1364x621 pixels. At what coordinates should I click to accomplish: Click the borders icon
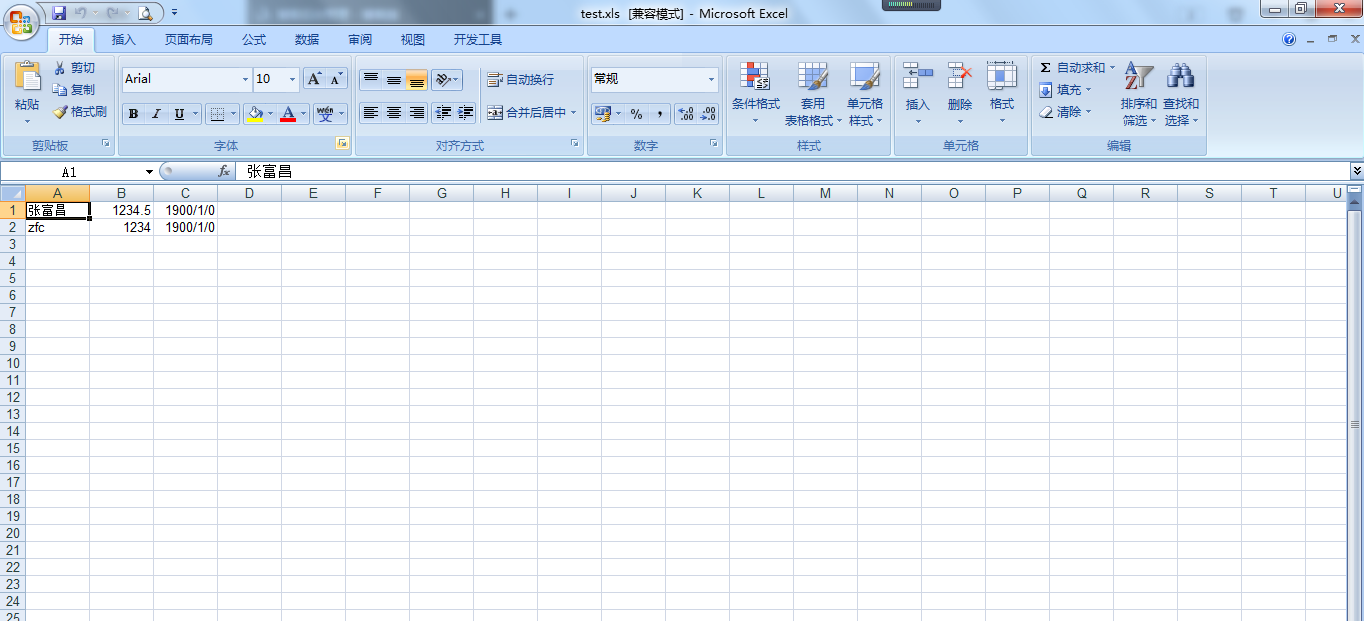[217, 114]
